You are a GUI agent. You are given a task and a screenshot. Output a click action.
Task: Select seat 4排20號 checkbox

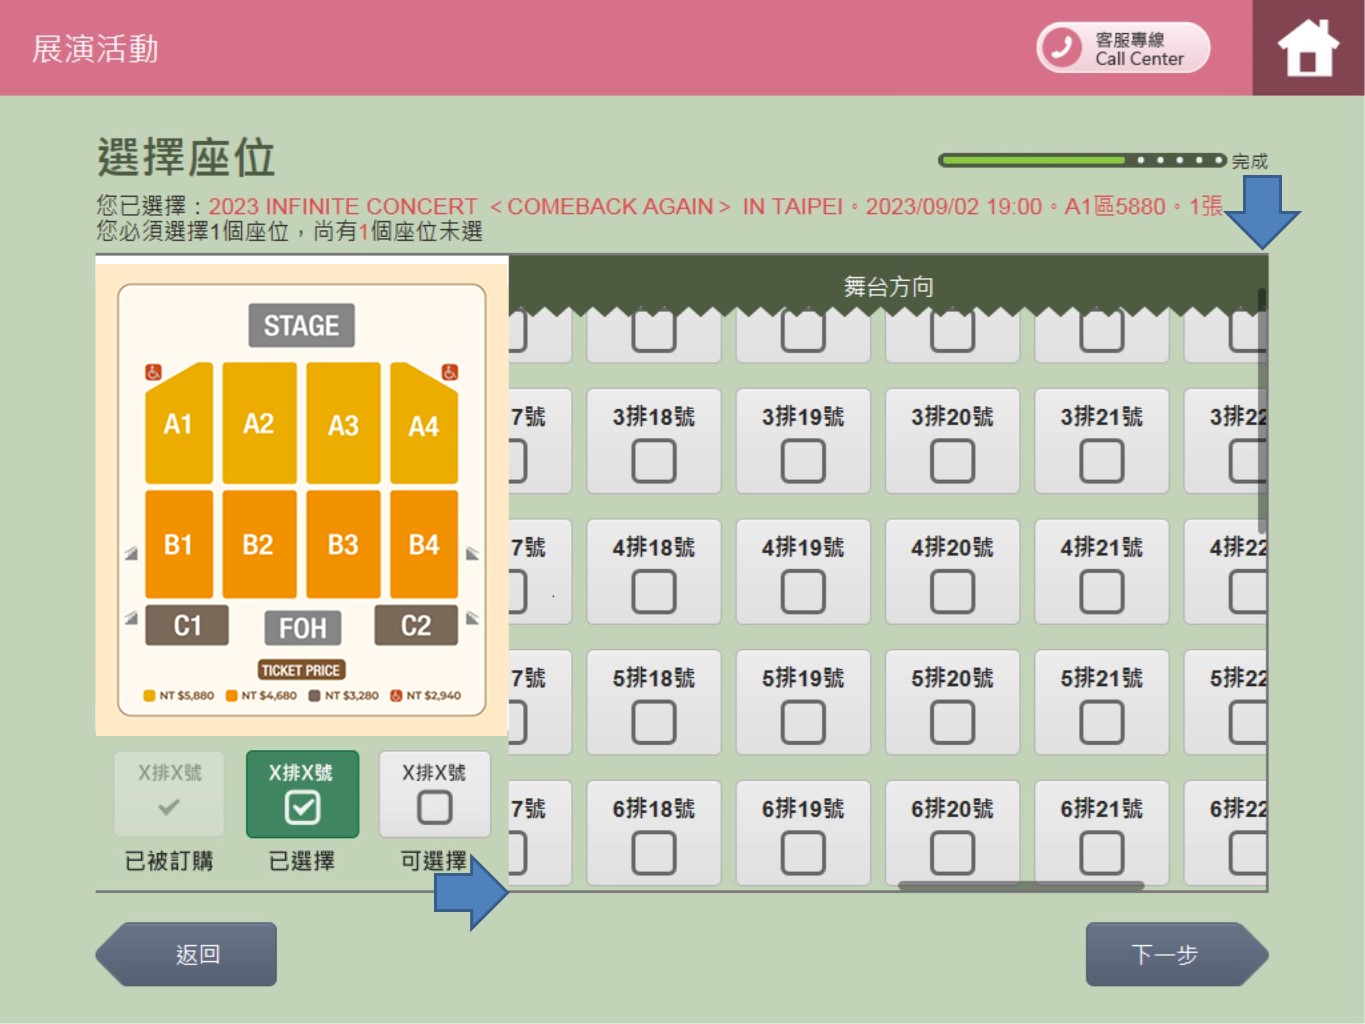952,591
